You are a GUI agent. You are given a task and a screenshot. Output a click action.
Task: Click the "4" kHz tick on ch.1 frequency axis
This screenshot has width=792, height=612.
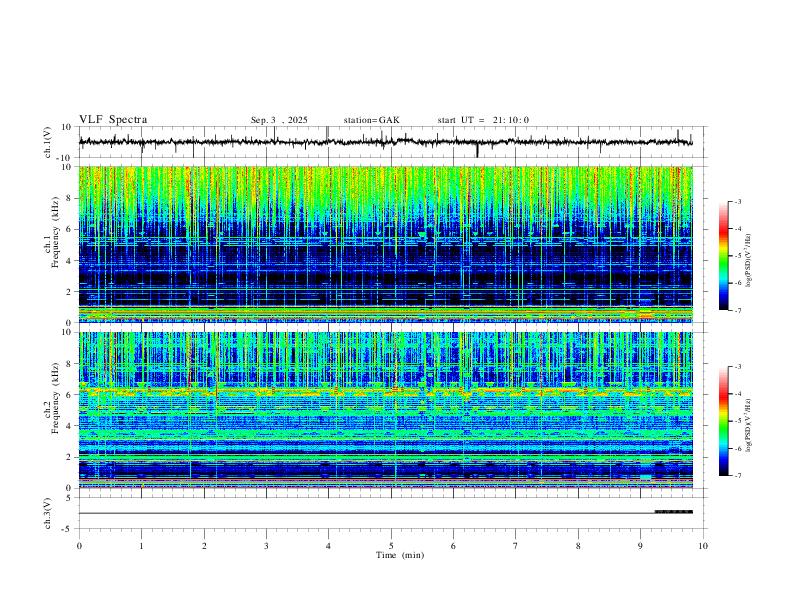70,261
